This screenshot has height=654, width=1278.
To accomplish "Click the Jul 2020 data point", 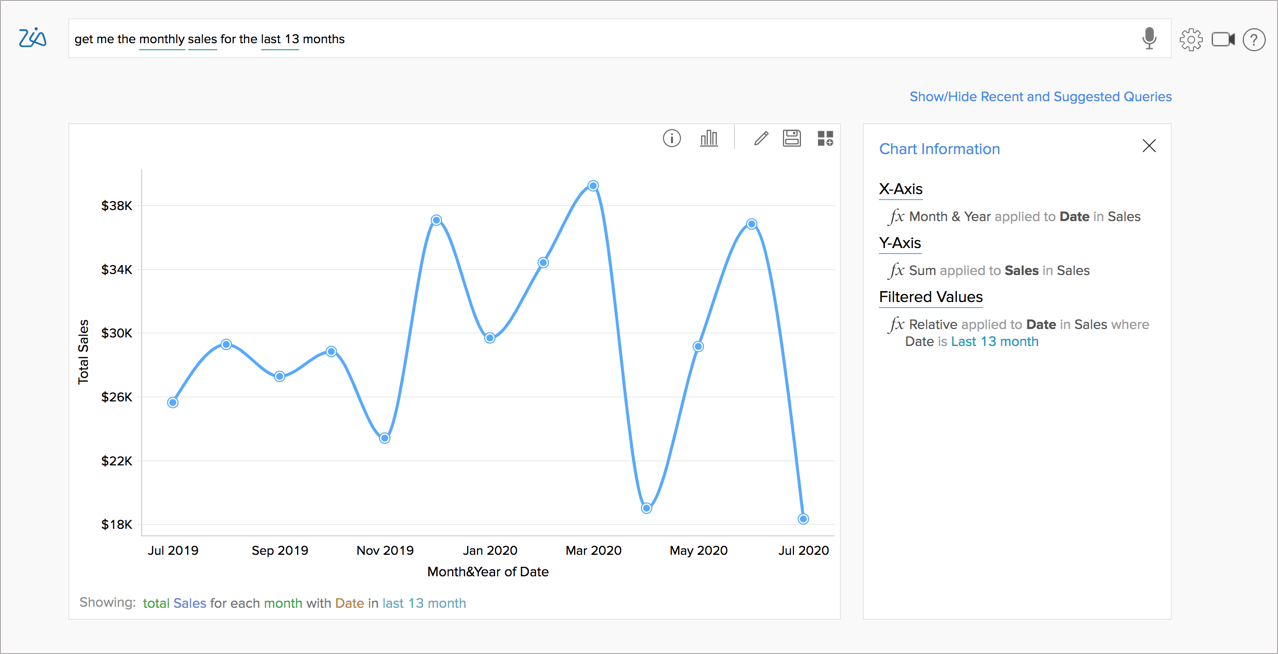I will [x=802, y=518].
